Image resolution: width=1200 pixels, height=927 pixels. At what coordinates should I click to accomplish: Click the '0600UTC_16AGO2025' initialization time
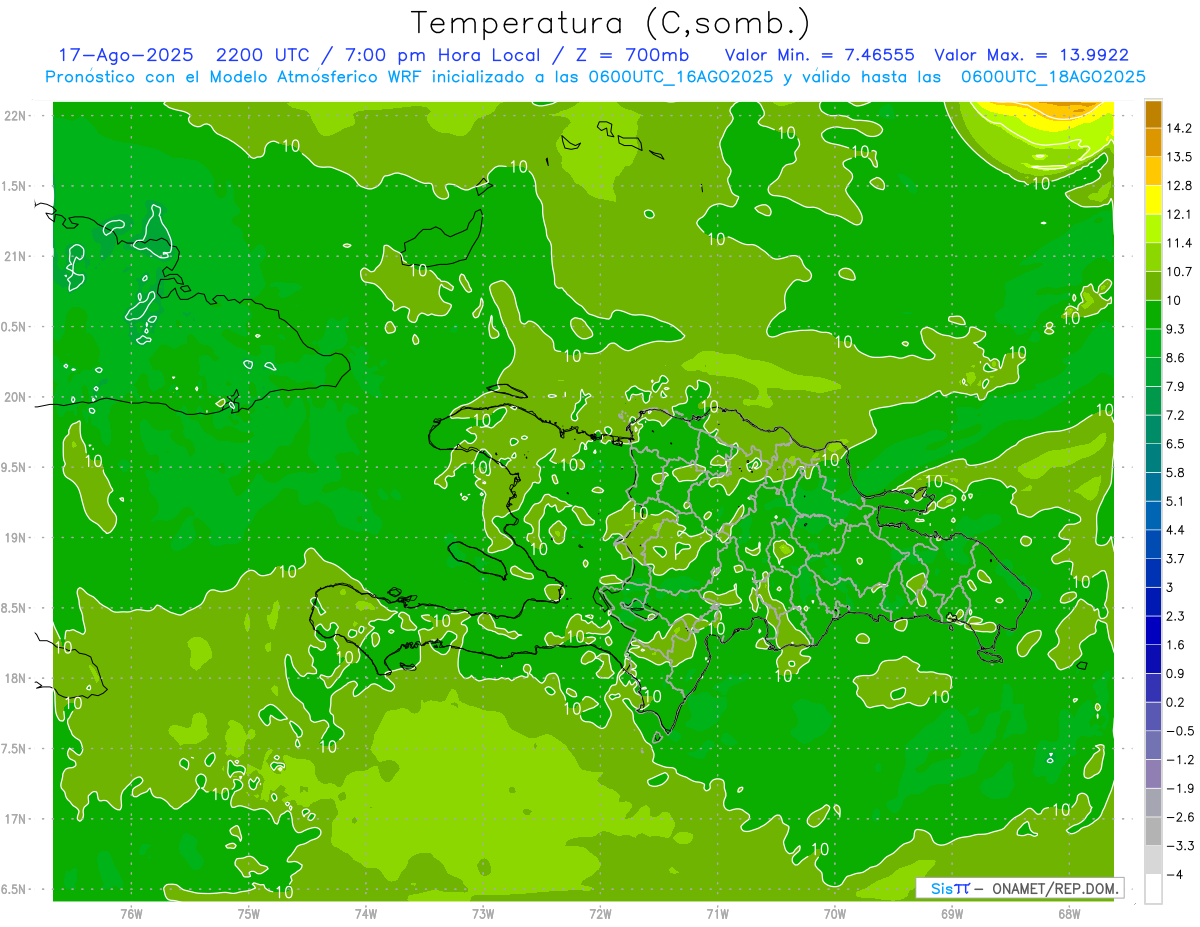[x=680, y=77]
